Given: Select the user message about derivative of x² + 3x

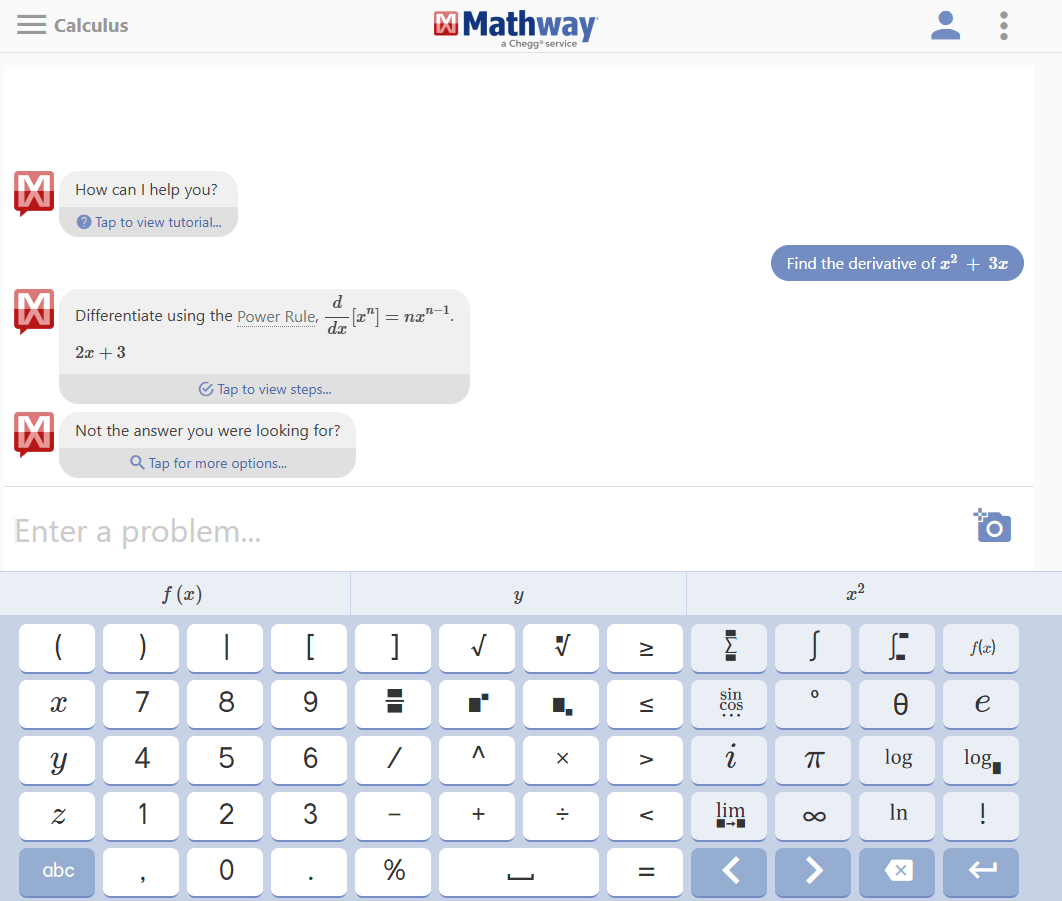Looking at the screenshot, I should click(897, 263).
